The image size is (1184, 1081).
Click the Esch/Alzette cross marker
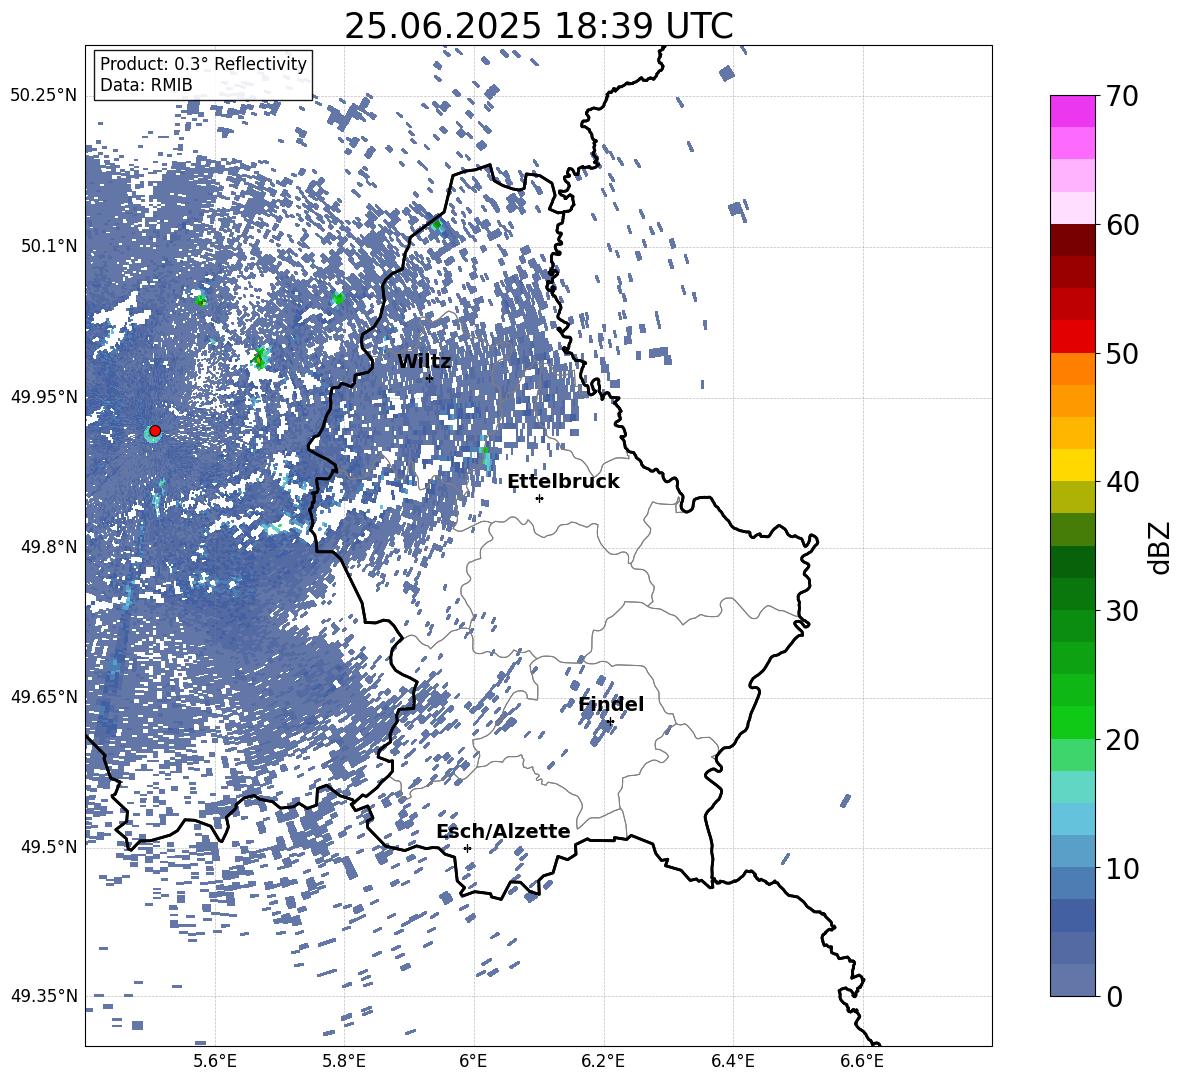[x=467, y=848]
